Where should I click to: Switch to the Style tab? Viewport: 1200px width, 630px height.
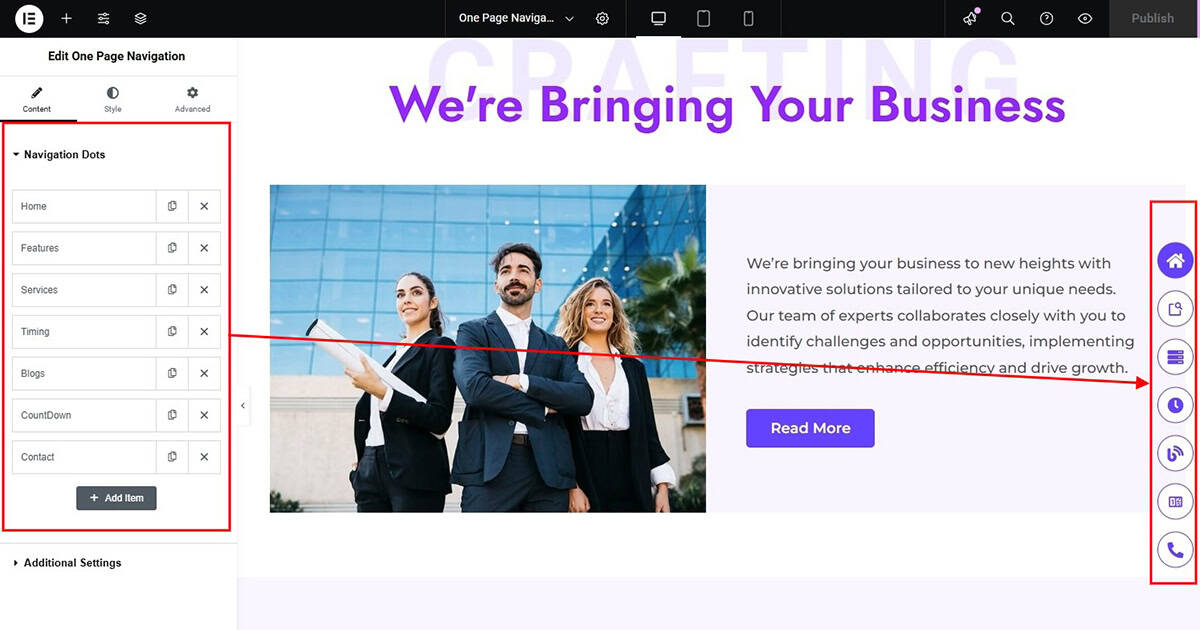point(113,99)
